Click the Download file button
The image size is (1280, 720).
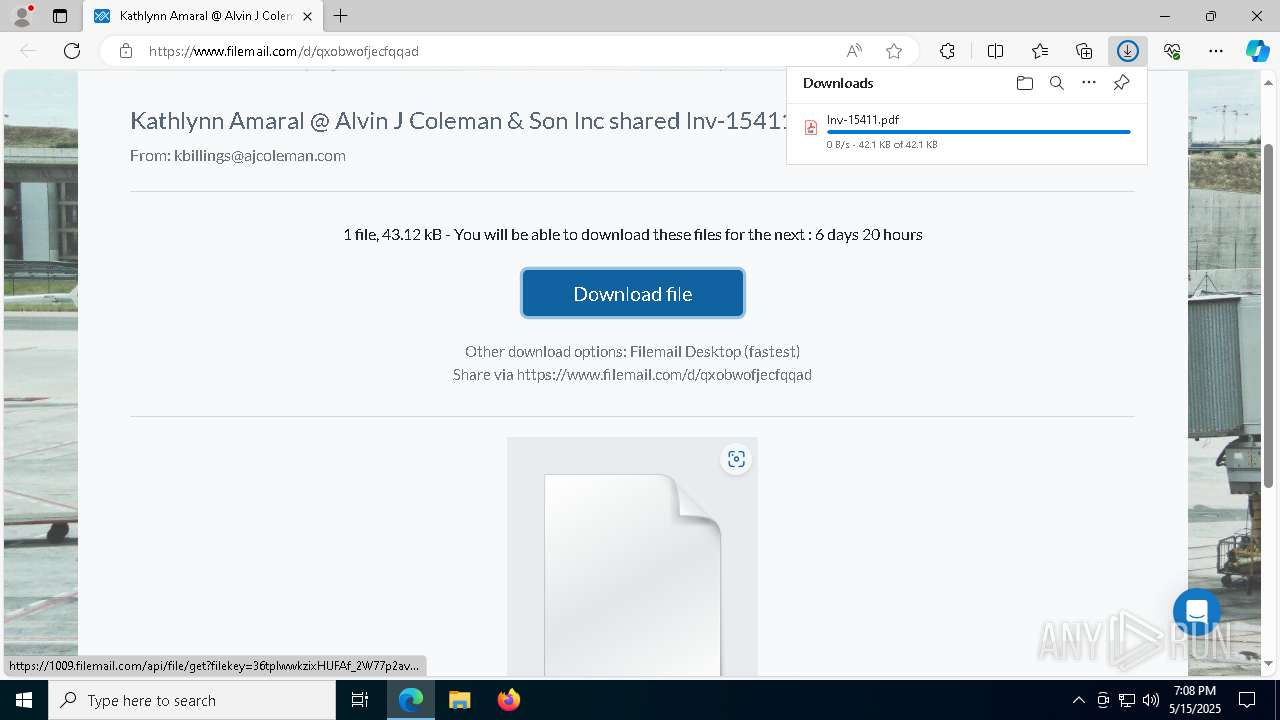pyautogui.click(x=633, y=293)
